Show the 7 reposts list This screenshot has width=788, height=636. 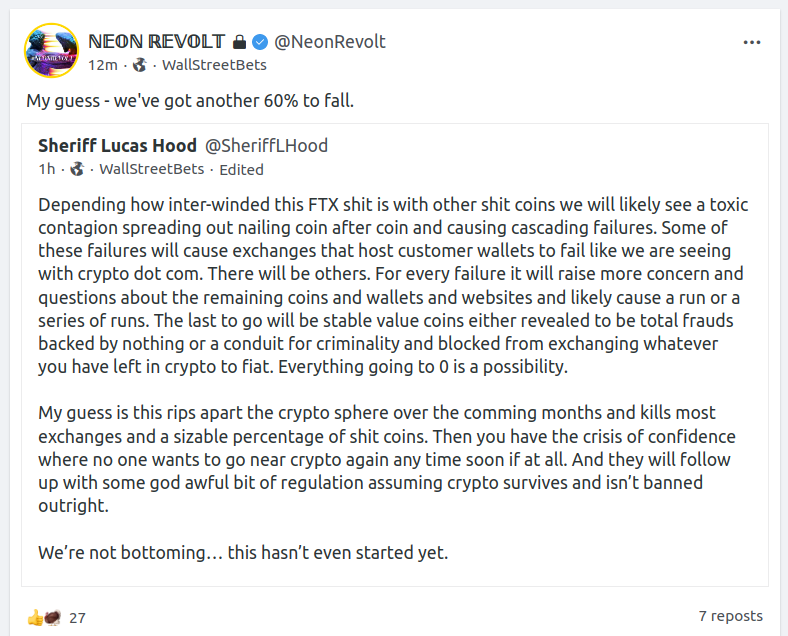coord(730,616)
